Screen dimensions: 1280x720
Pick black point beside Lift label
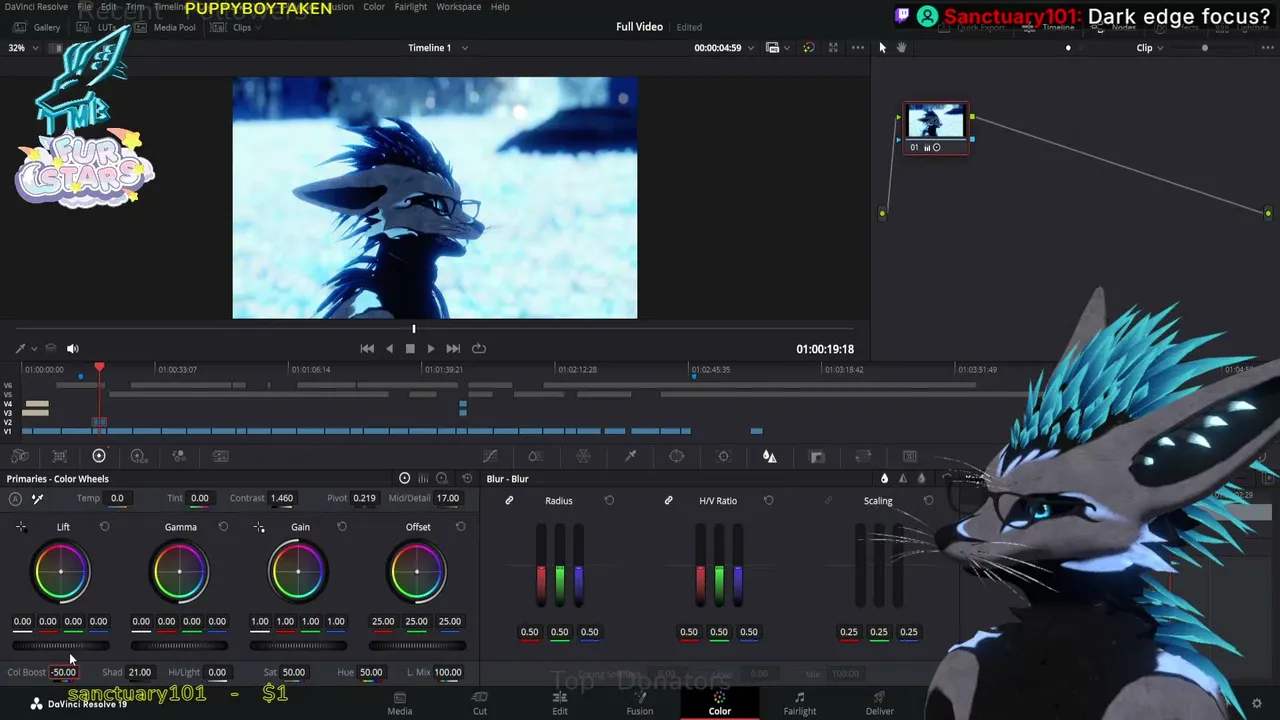pos(21,527)
